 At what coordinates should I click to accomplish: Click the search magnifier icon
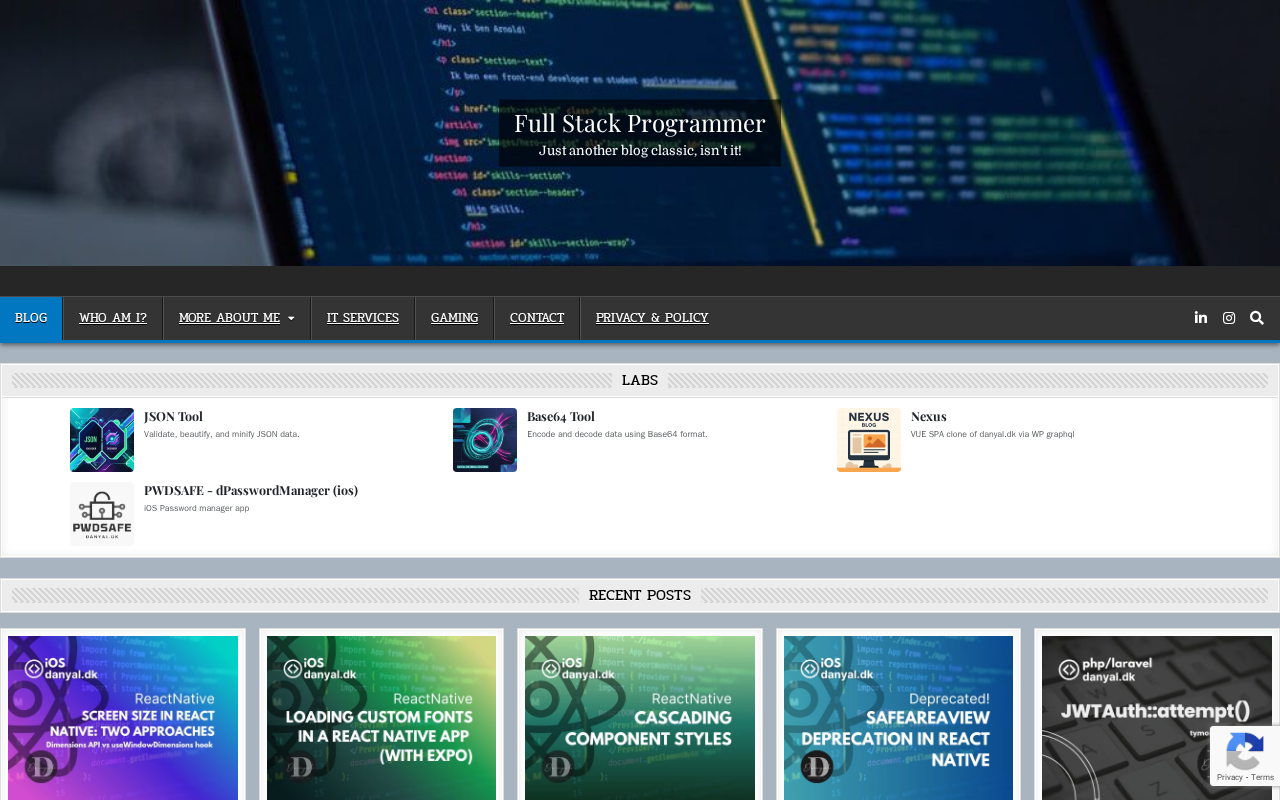coord(1256,318)
